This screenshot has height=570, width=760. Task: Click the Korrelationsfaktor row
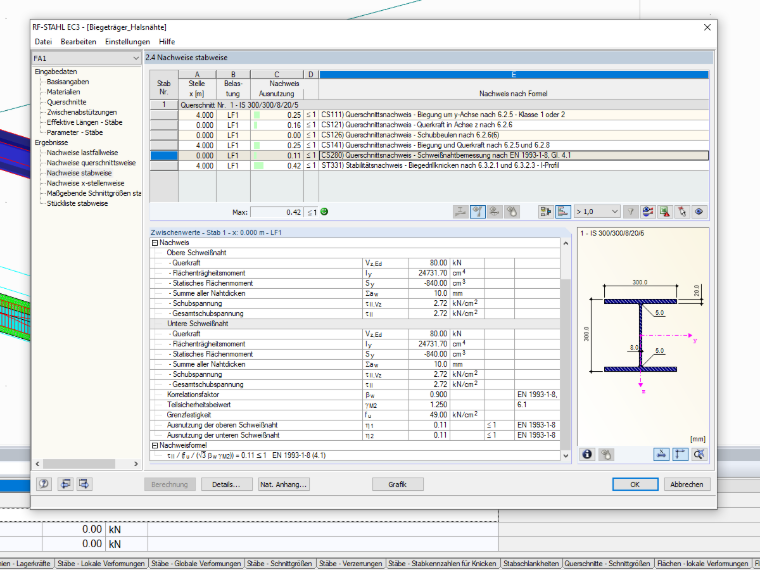click(355, 395)
